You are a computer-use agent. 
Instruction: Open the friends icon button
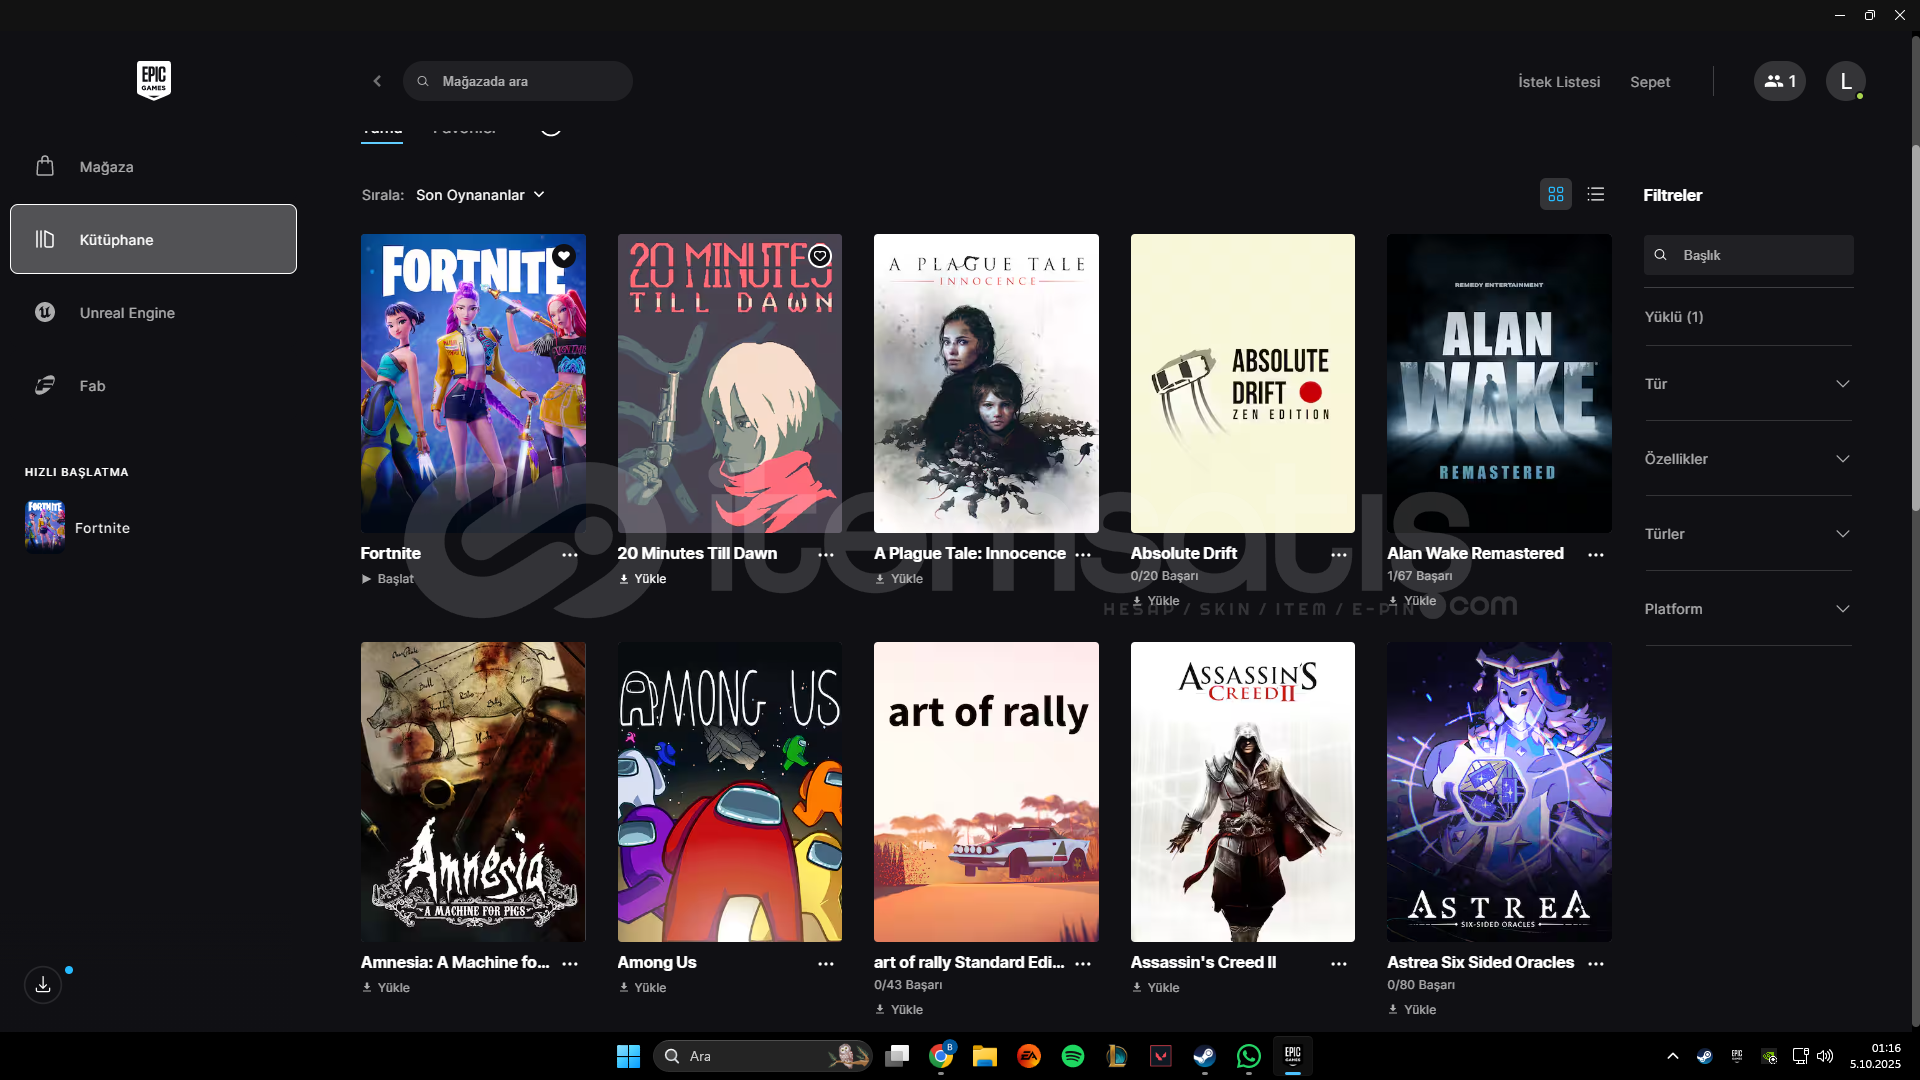click(1779, 81)
